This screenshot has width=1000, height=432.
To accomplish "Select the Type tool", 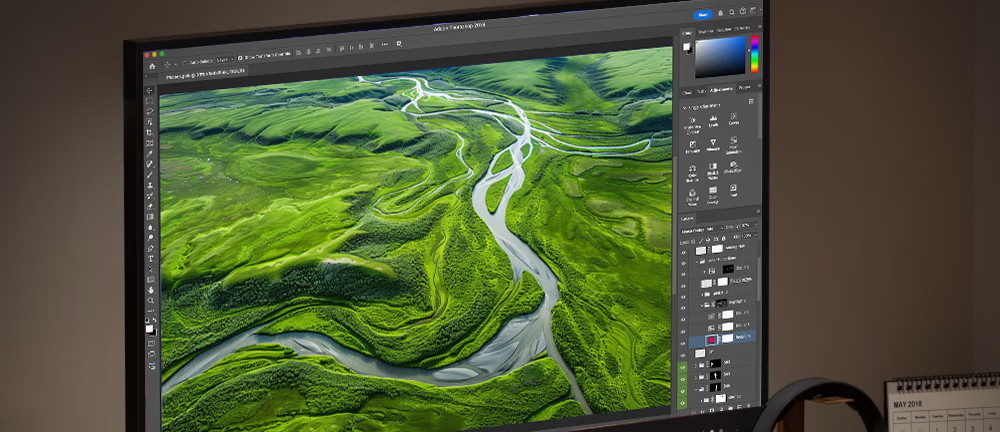I will [150, 258].
